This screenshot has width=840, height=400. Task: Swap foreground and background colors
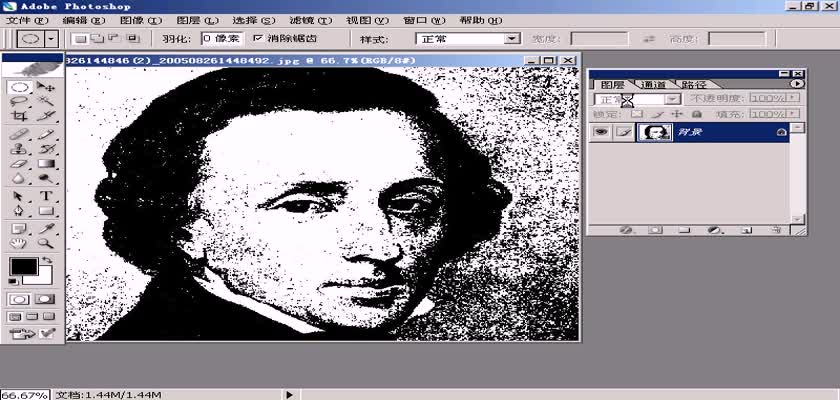(x=48, y=261)
